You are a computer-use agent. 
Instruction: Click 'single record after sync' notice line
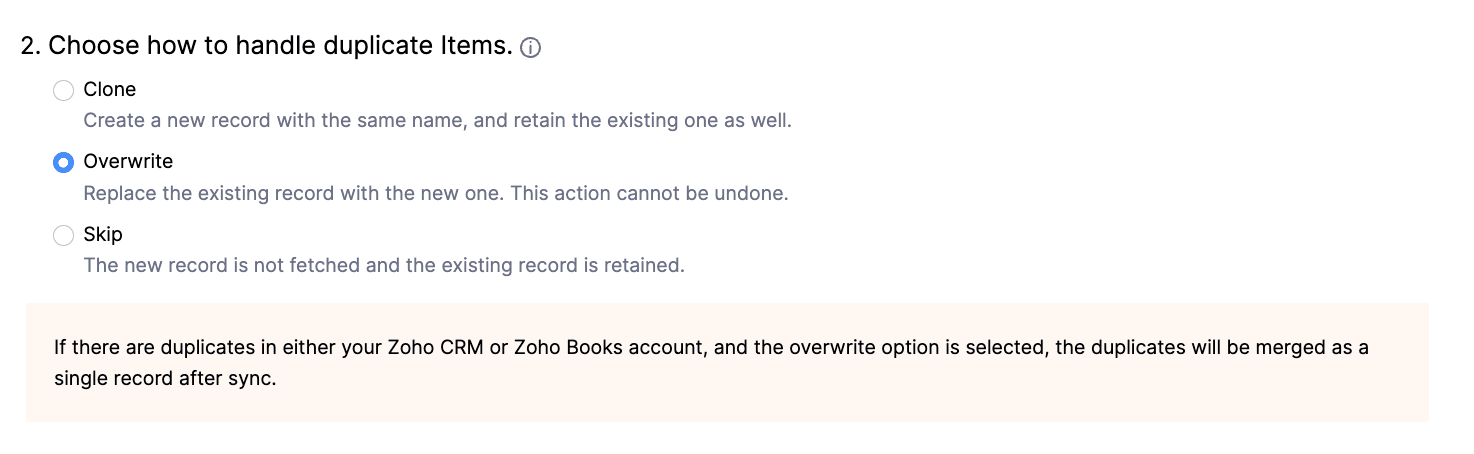(x=165, y=380)
